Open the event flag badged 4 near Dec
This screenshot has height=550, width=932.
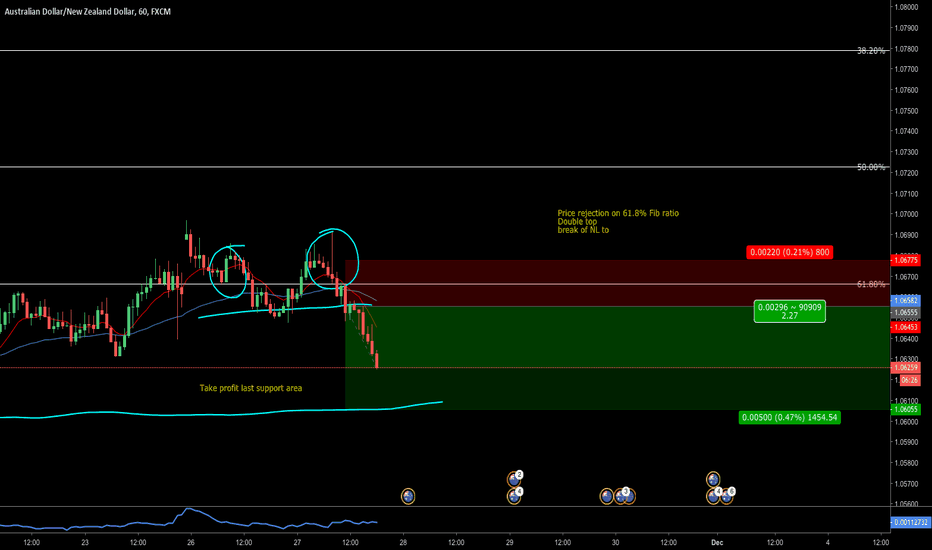[713, 495]
